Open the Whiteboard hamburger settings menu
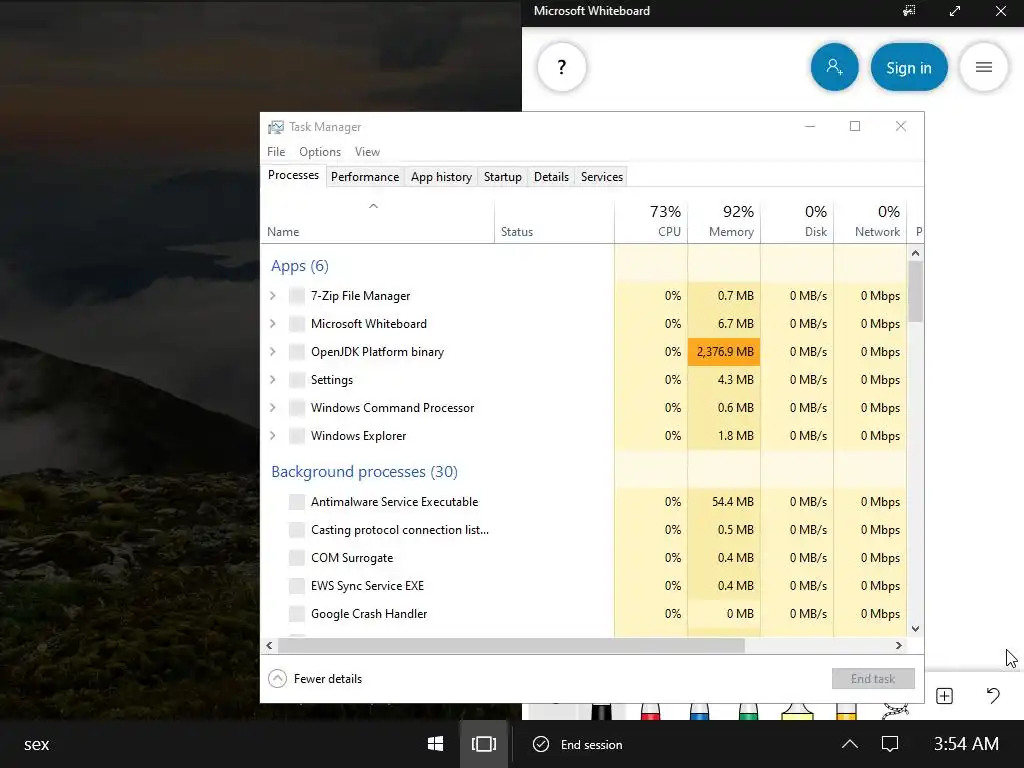 (984, 67)
